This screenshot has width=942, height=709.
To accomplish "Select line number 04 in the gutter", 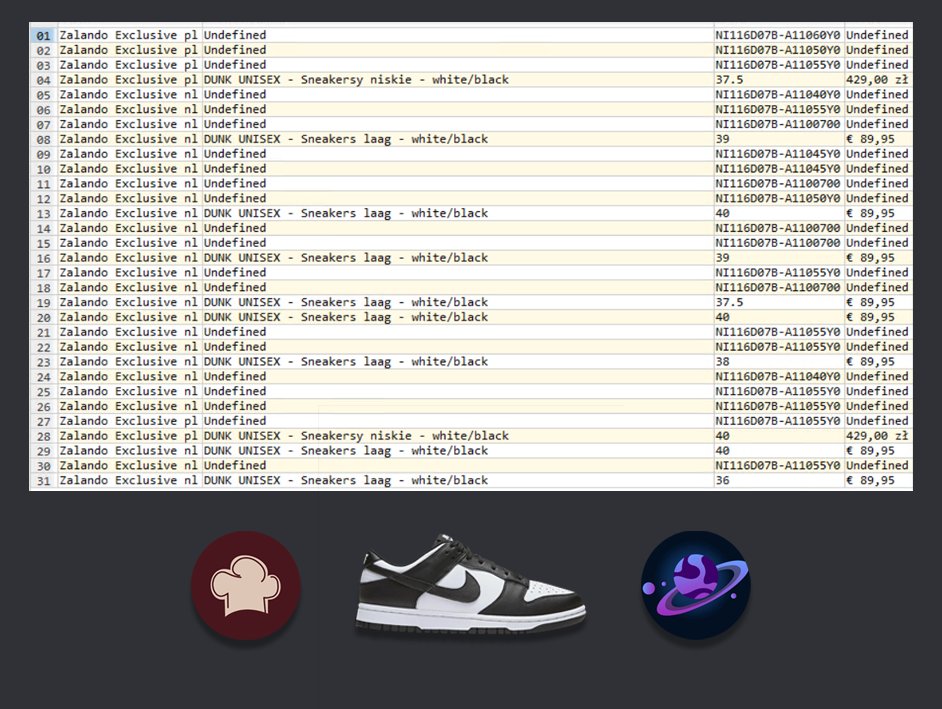I will click(43, 80).
